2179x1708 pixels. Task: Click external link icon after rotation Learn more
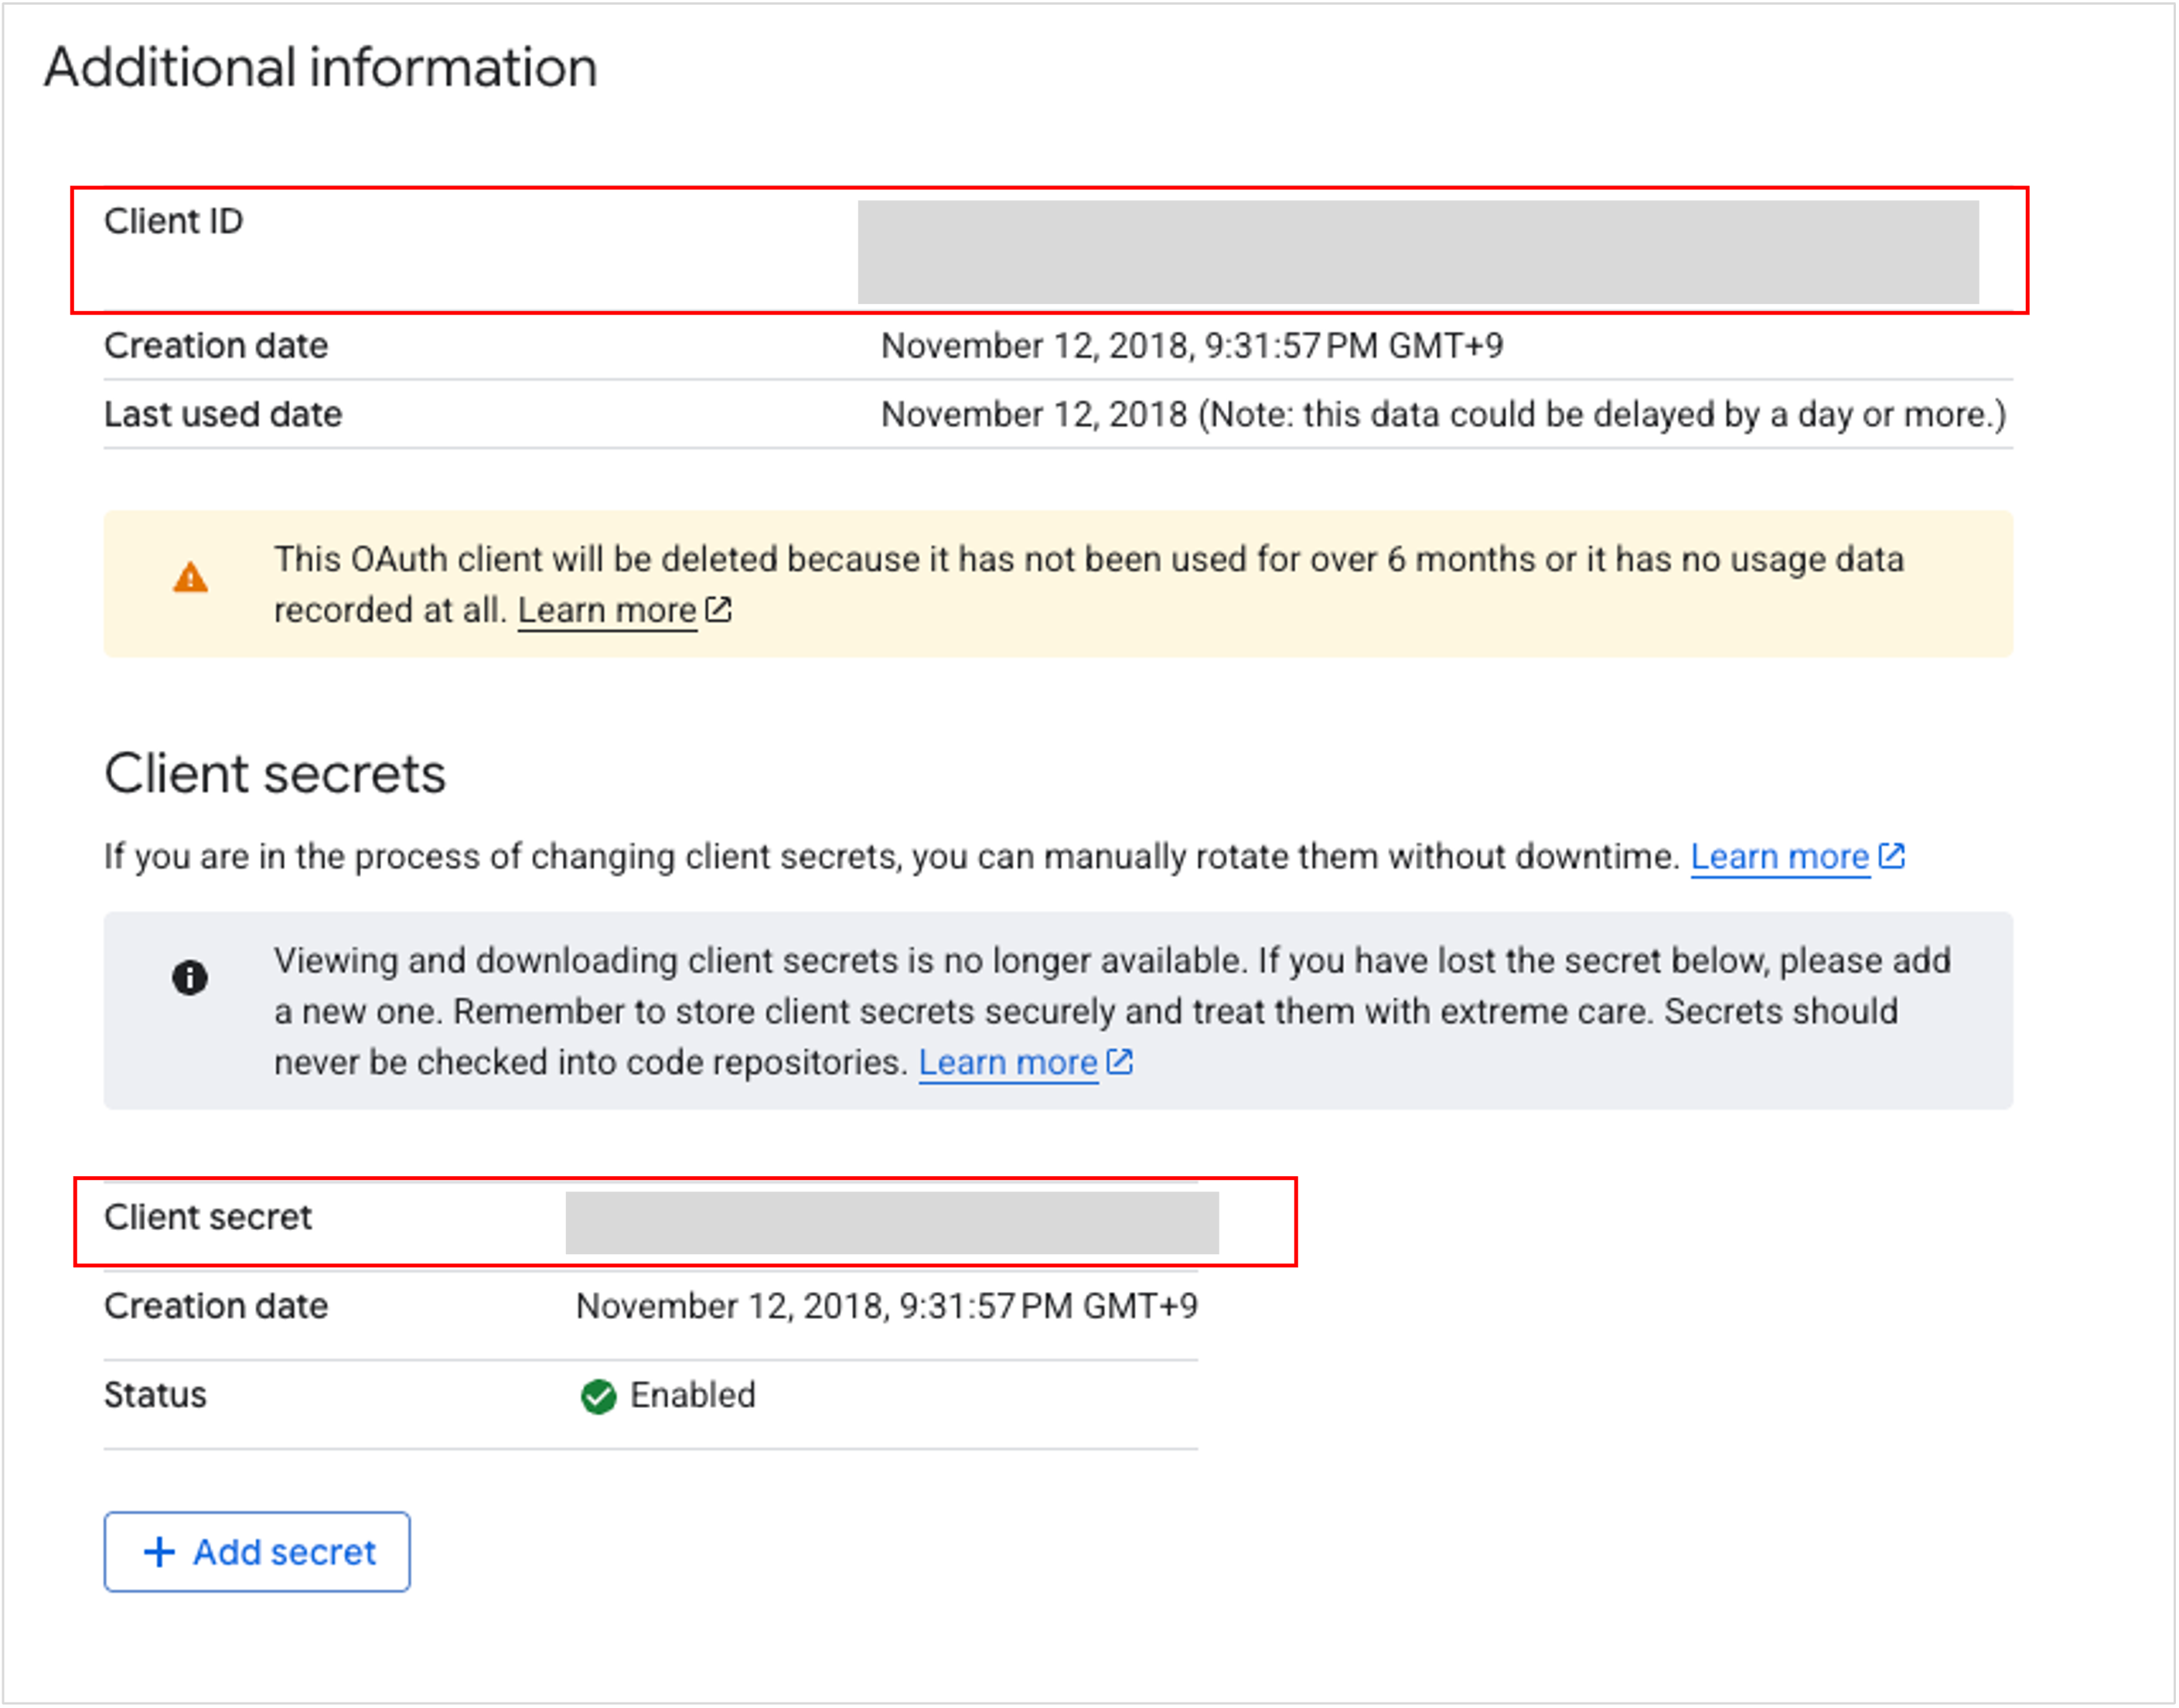[1892, 856]
